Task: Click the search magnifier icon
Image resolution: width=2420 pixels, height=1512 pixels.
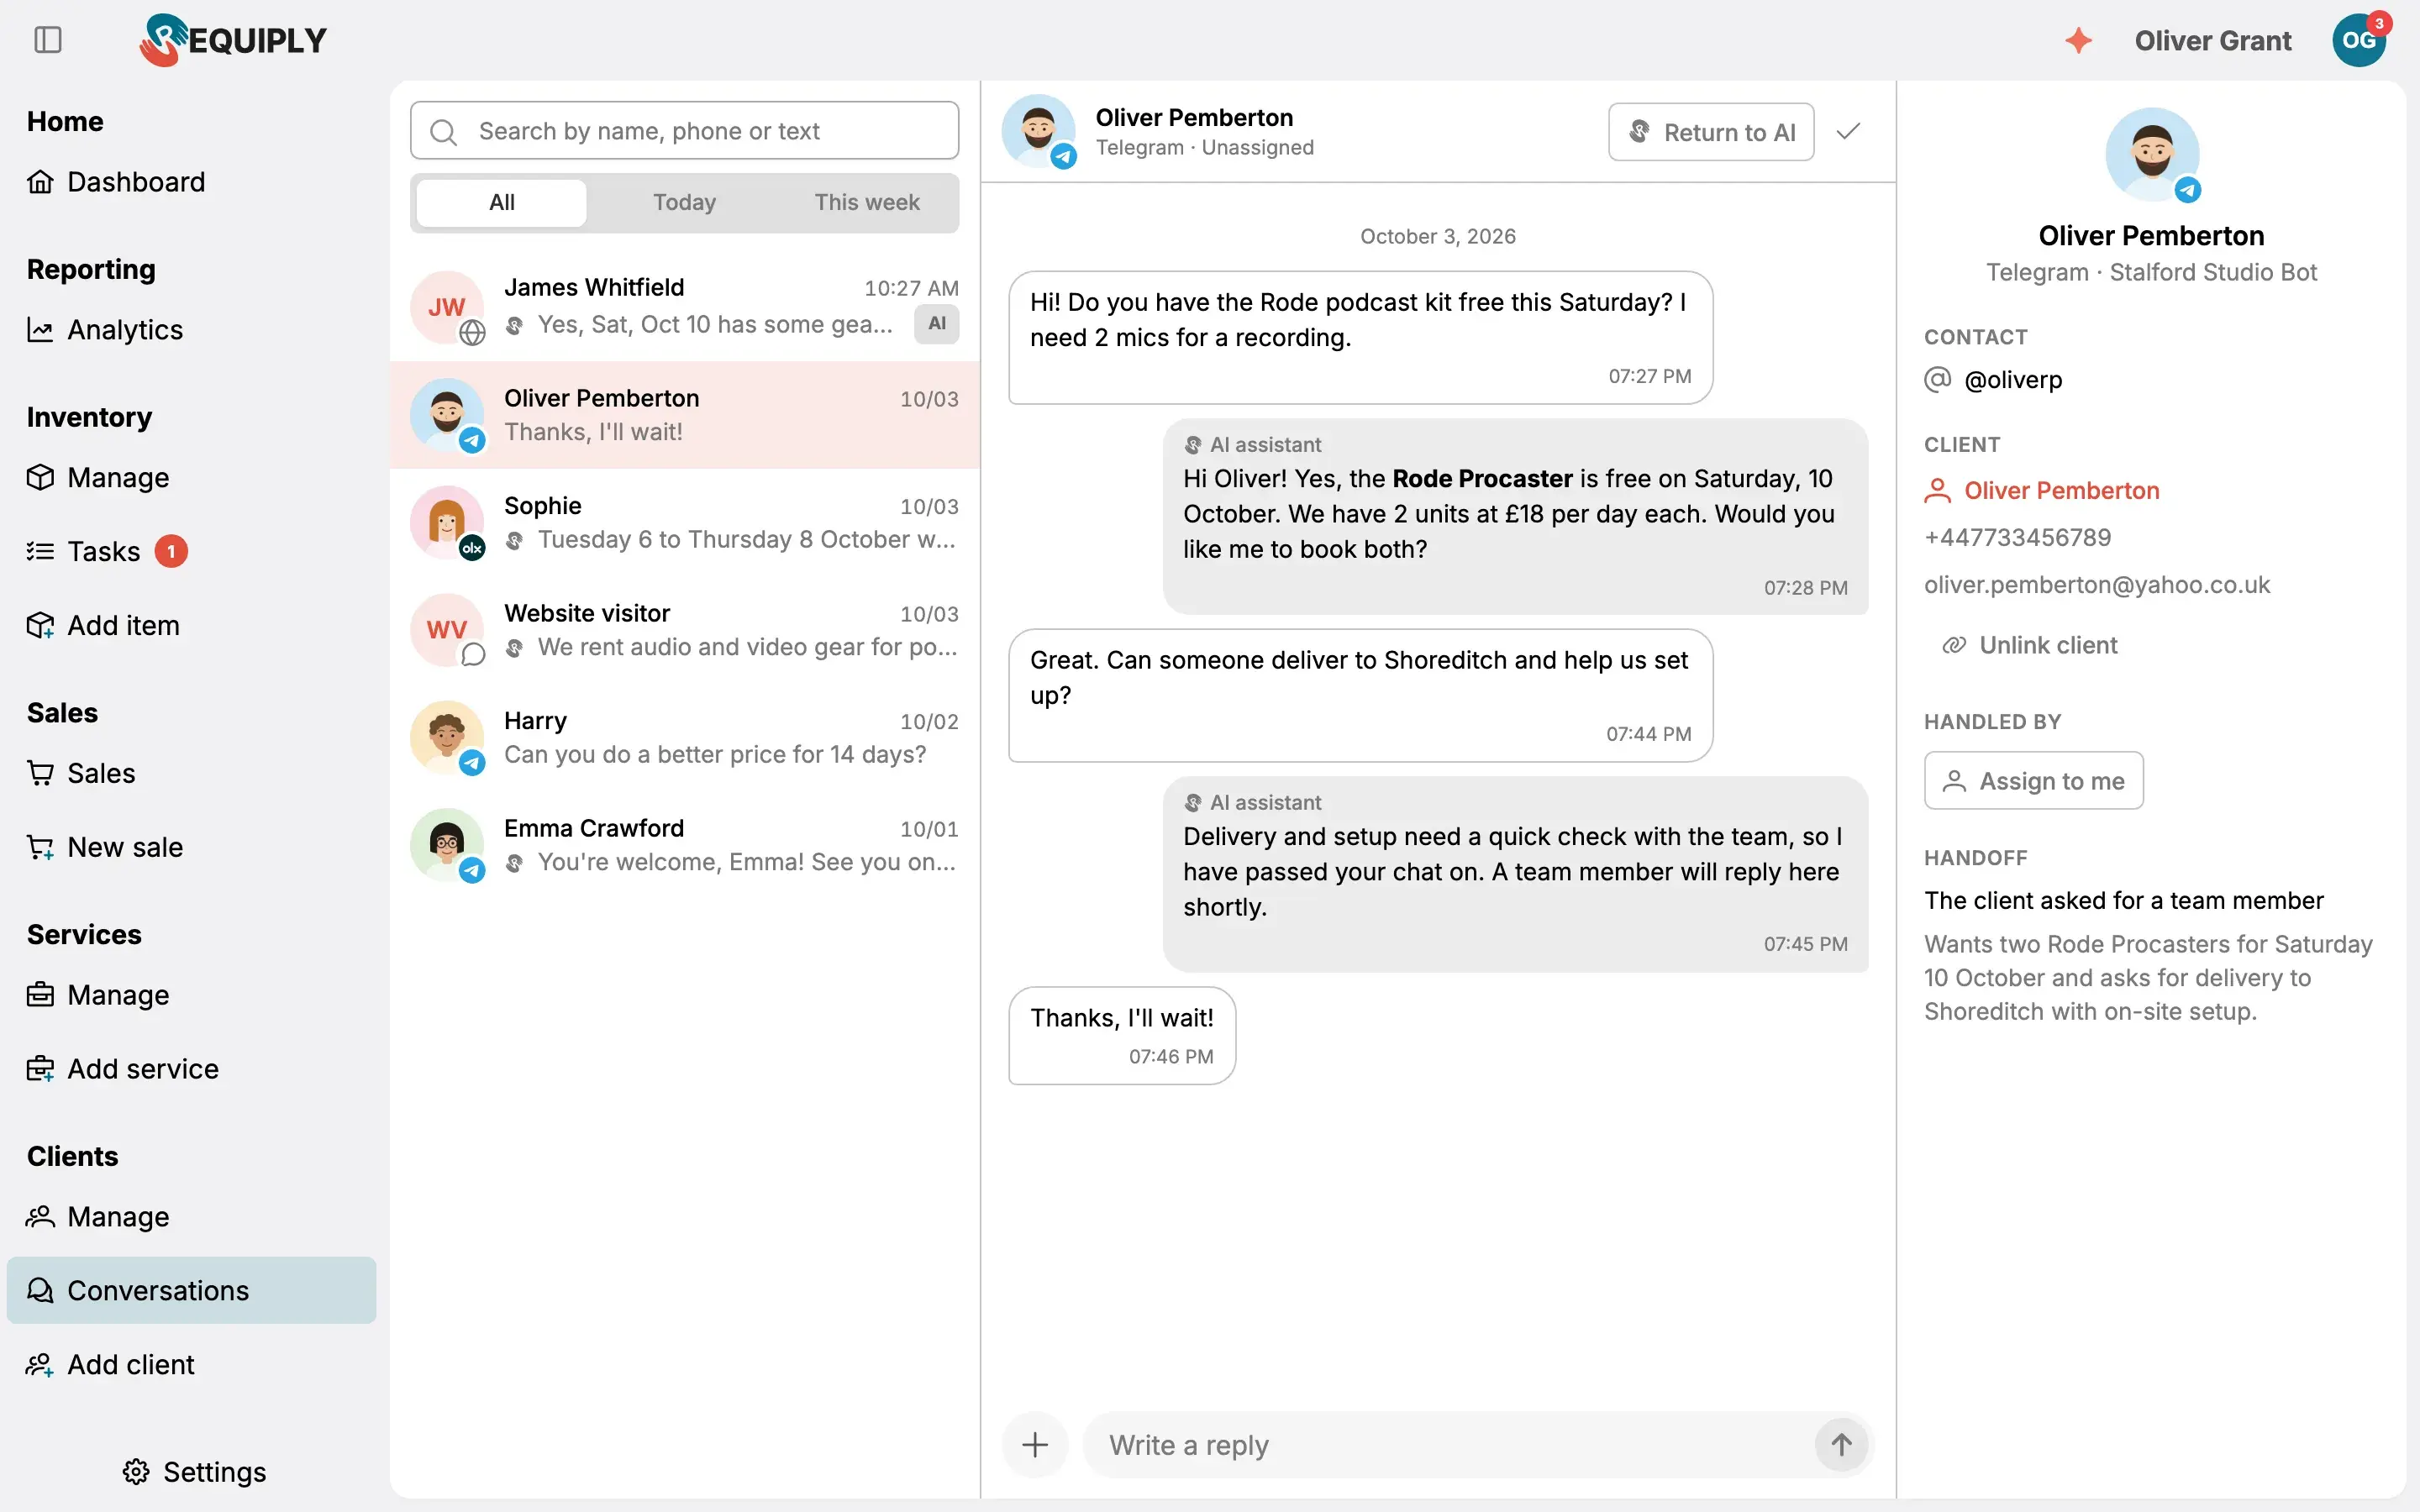Action: (443, 131)
